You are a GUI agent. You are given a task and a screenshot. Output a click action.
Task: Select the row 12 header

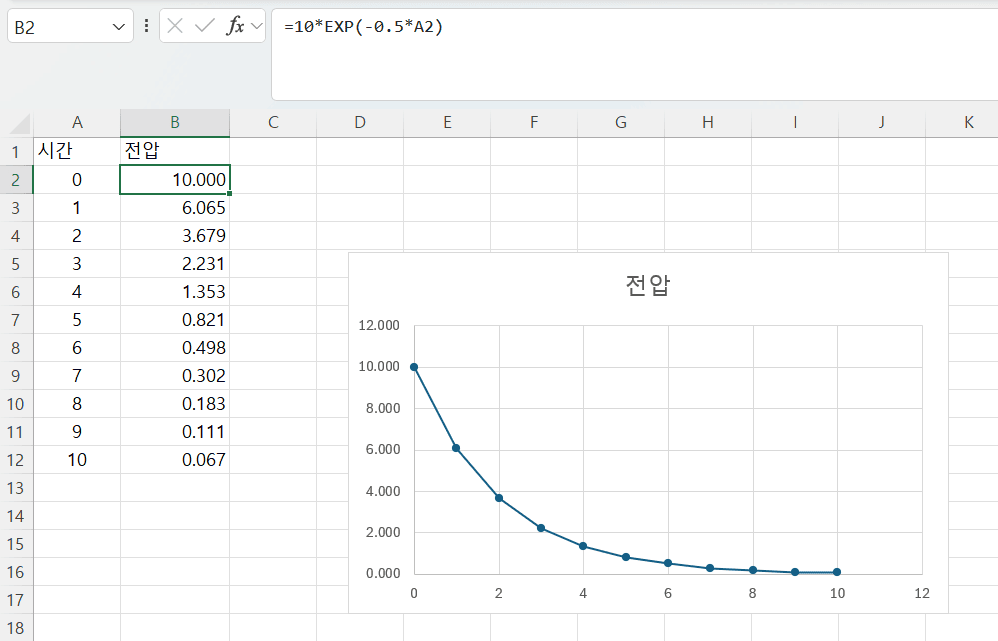(x=16, y=460)
